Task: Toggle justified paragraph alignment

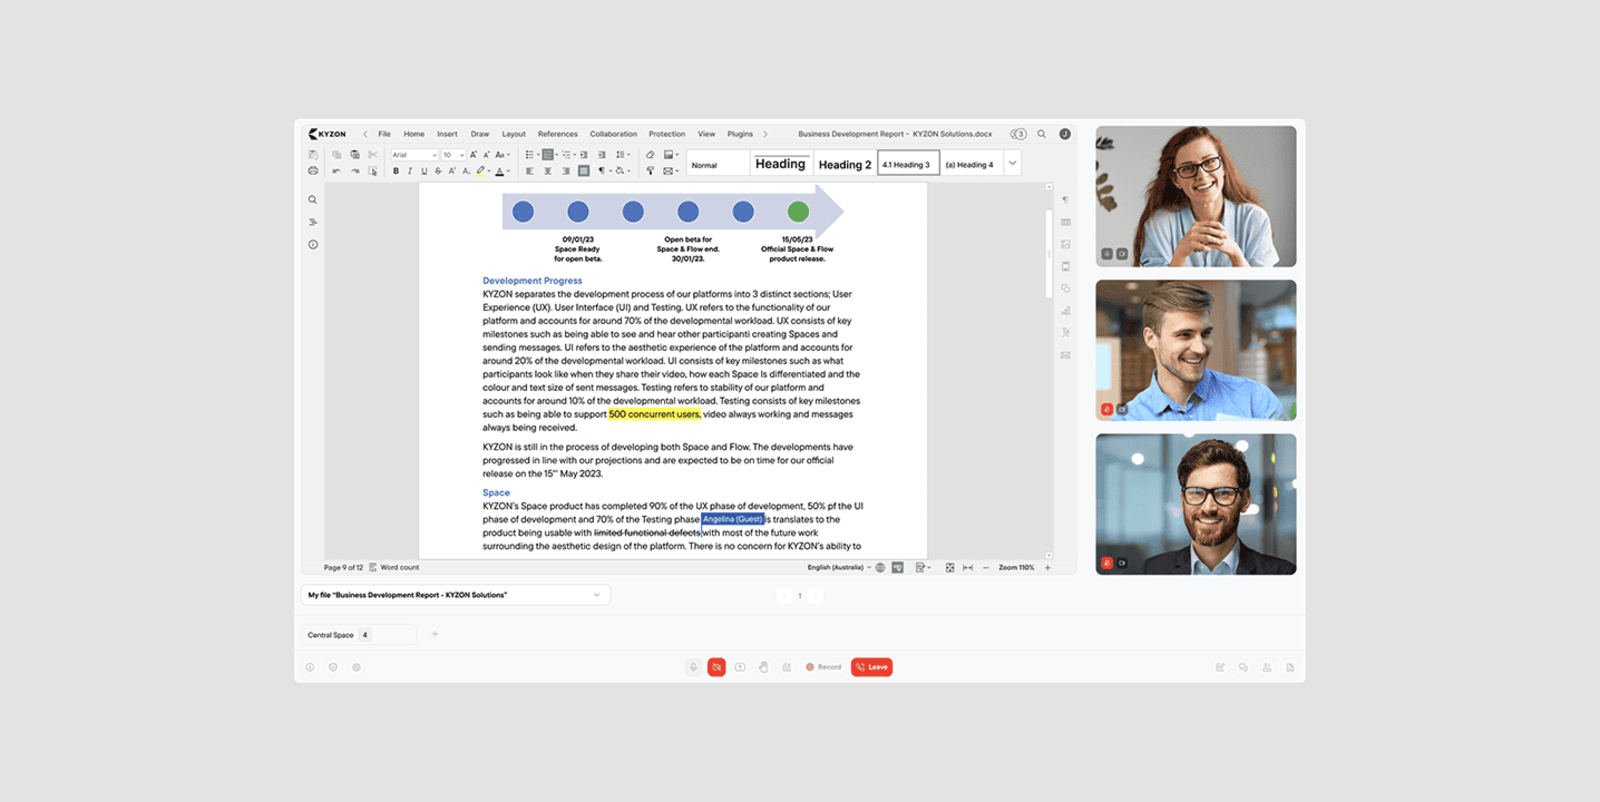Action: (x=584, y=171)
